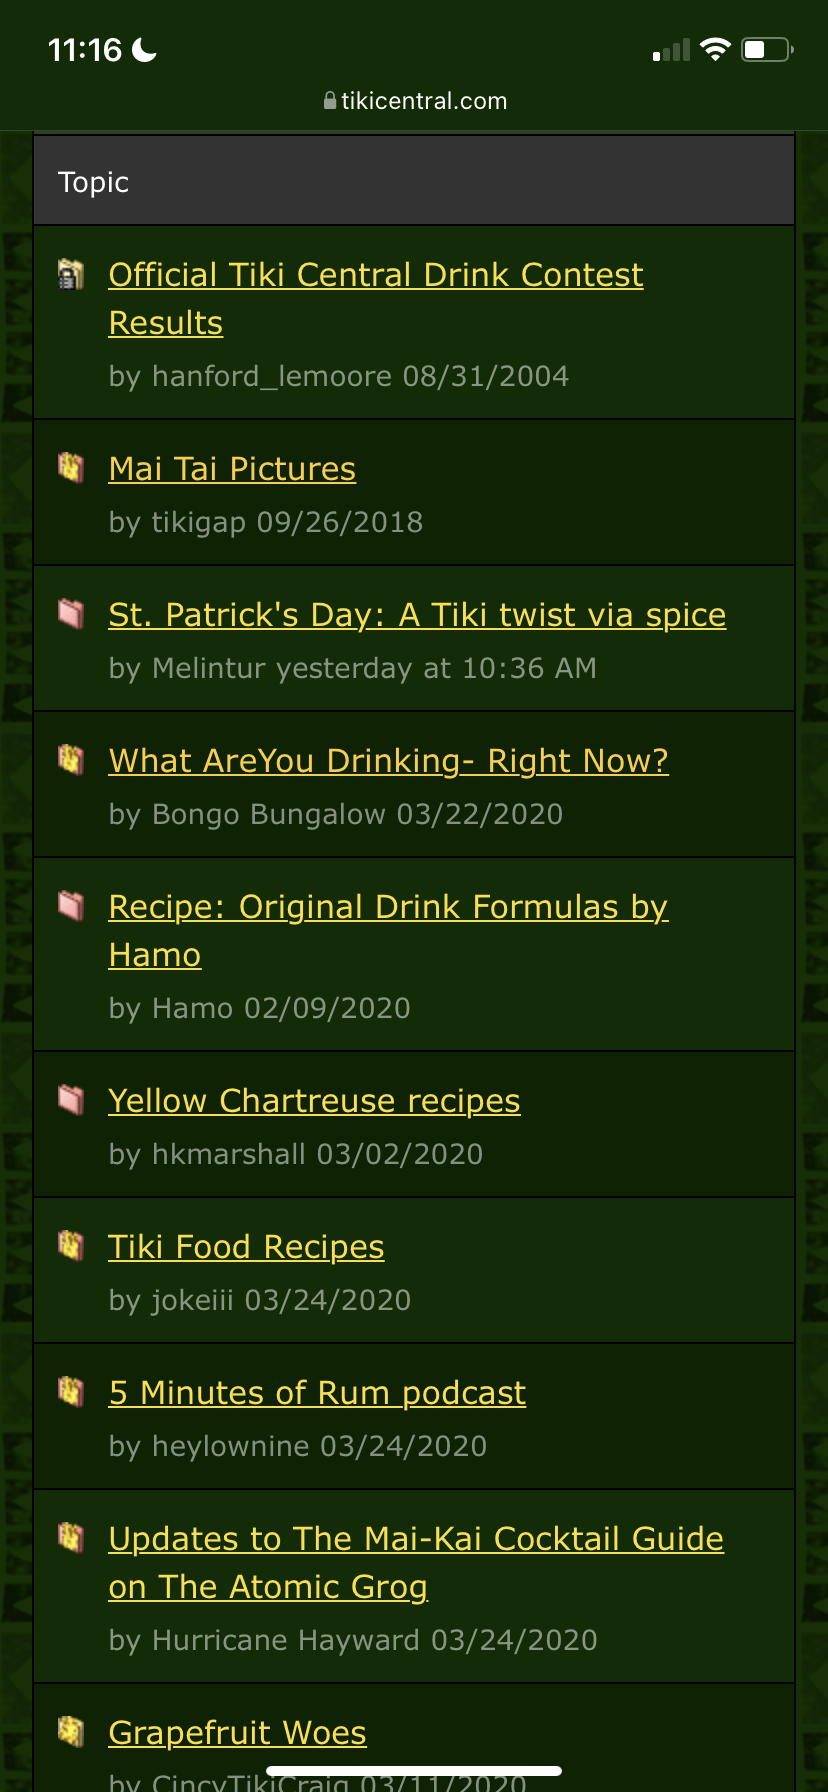Open St. Patrick's Day Tiki twist topic
The height and width of the screenshot is (1792, 828).
point(417,615)
